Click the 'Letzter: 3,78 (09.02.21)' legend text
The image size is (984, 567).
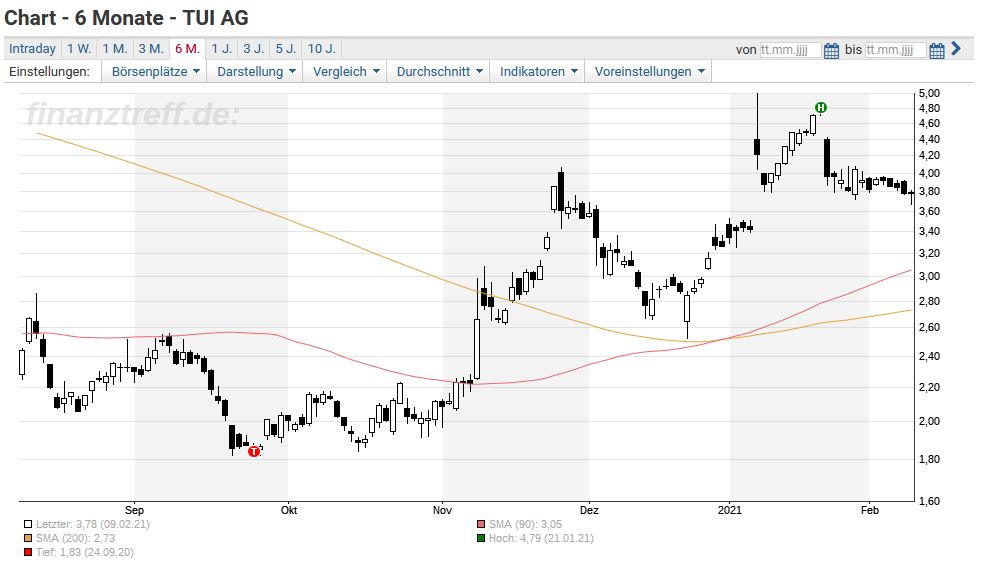[x=93, y=524]
